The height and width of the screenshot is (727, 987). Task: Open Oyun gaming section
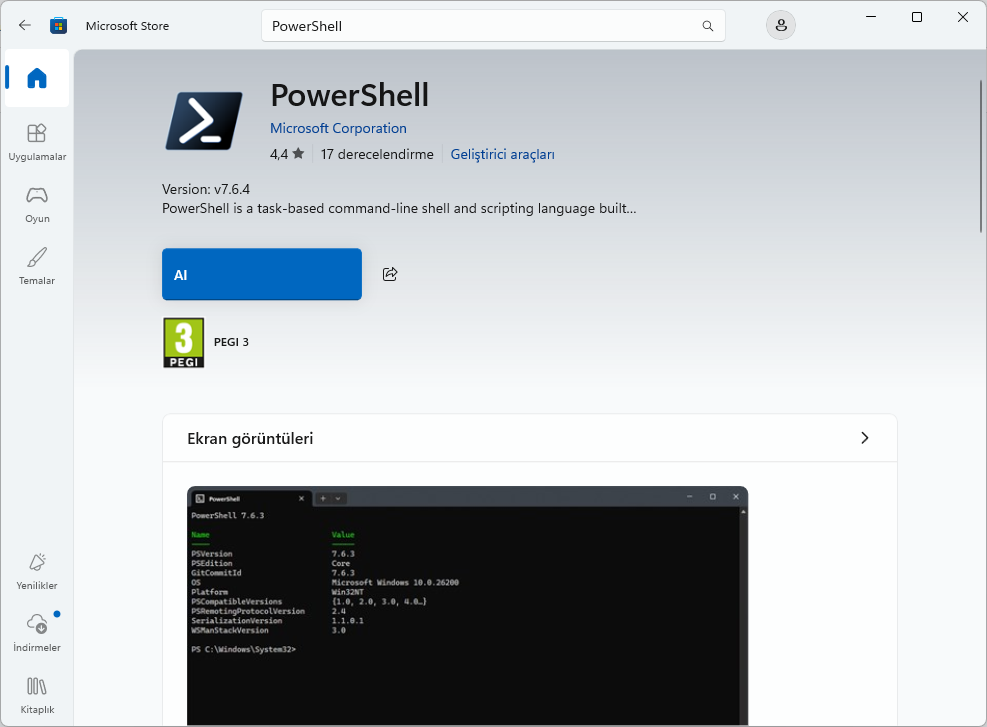(37, 205)
